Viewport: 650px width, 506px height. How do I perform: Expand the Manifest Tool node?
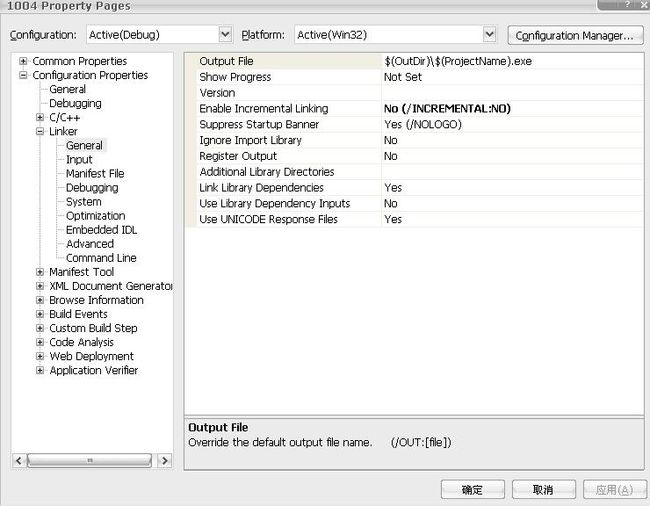pos(40,272)
